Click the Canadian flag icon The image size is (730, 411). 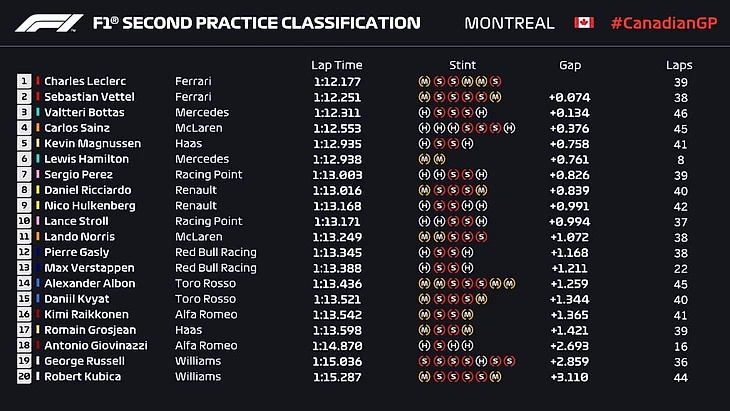(584, 22)
